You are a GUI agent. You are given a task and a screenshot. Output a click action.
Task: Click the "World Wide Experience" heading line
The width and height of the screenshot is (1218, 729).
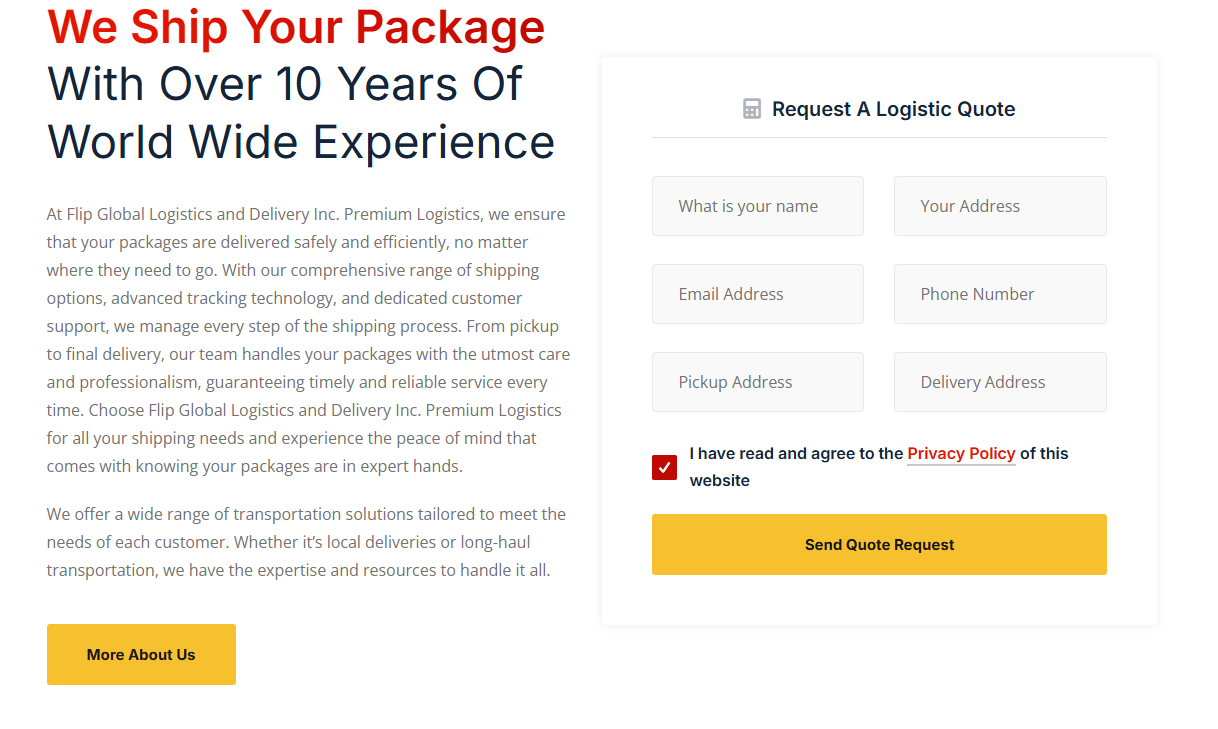pyautogui.click(x=301, y=141)
